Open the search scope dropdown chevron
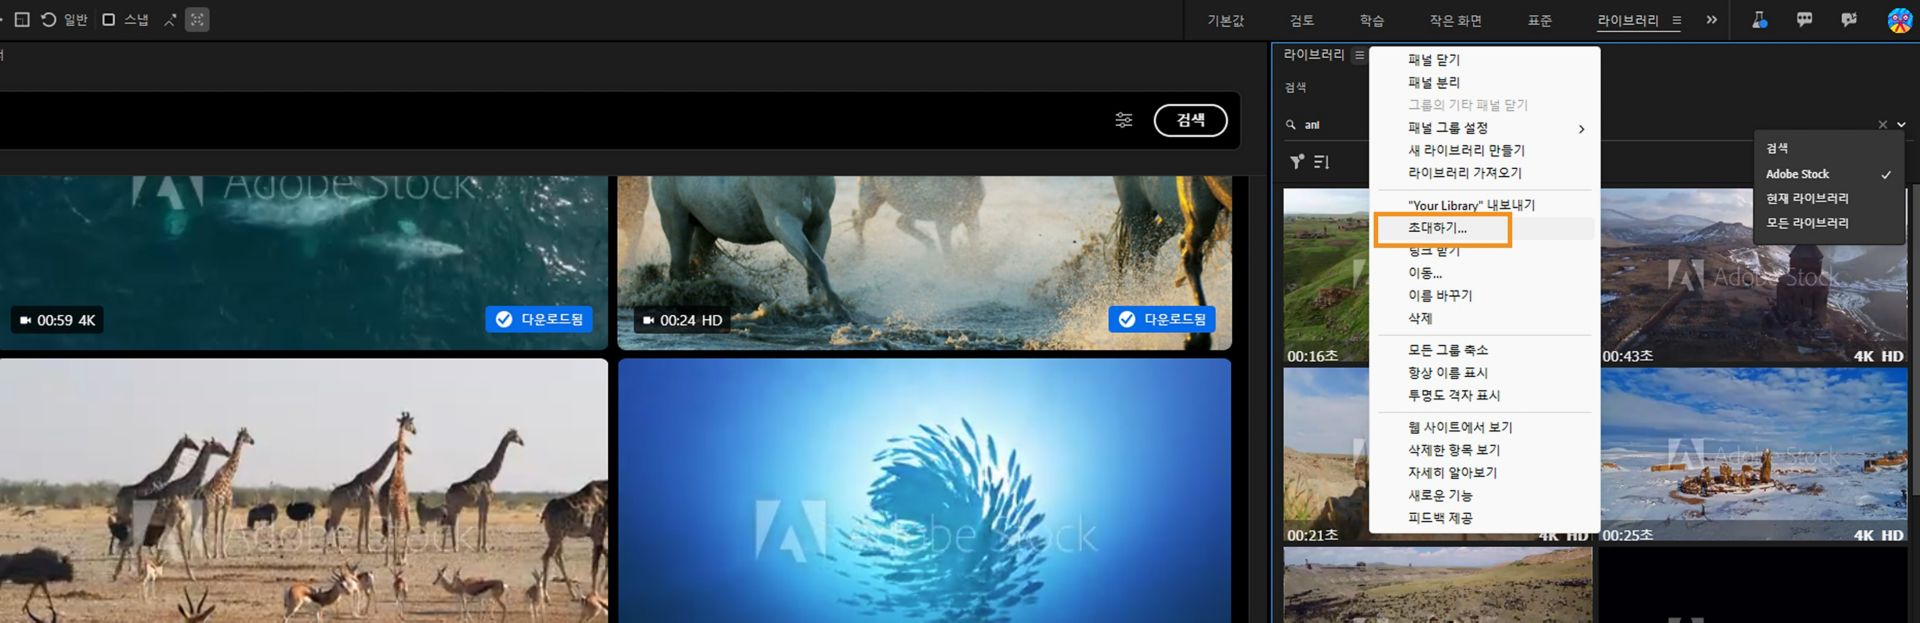 (x=1901, y=125)
